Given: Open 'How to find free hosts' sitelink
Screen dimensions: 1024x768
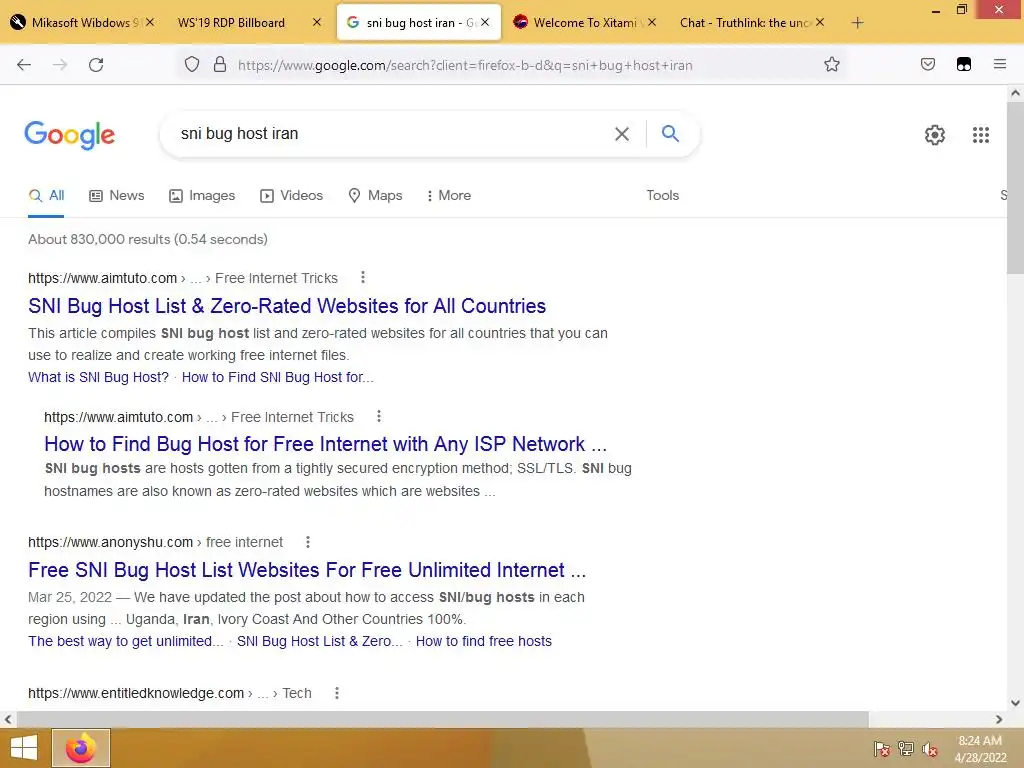Looking at the screenshot, I should tap(483, 641).
